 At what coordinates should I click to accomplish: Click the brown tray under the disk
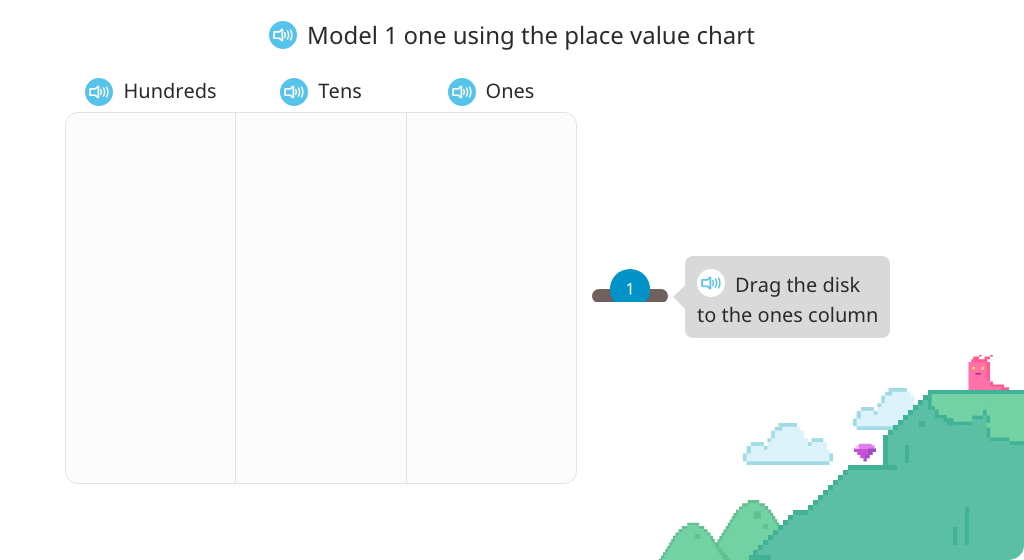pos(630,296)
